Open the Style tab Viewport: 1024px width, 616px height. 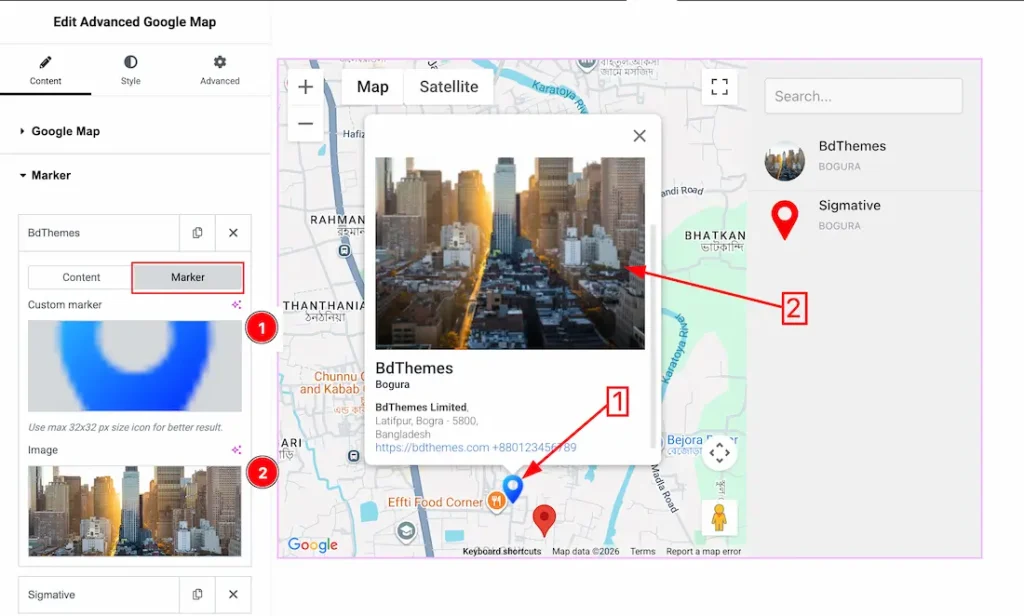(131, 70)
